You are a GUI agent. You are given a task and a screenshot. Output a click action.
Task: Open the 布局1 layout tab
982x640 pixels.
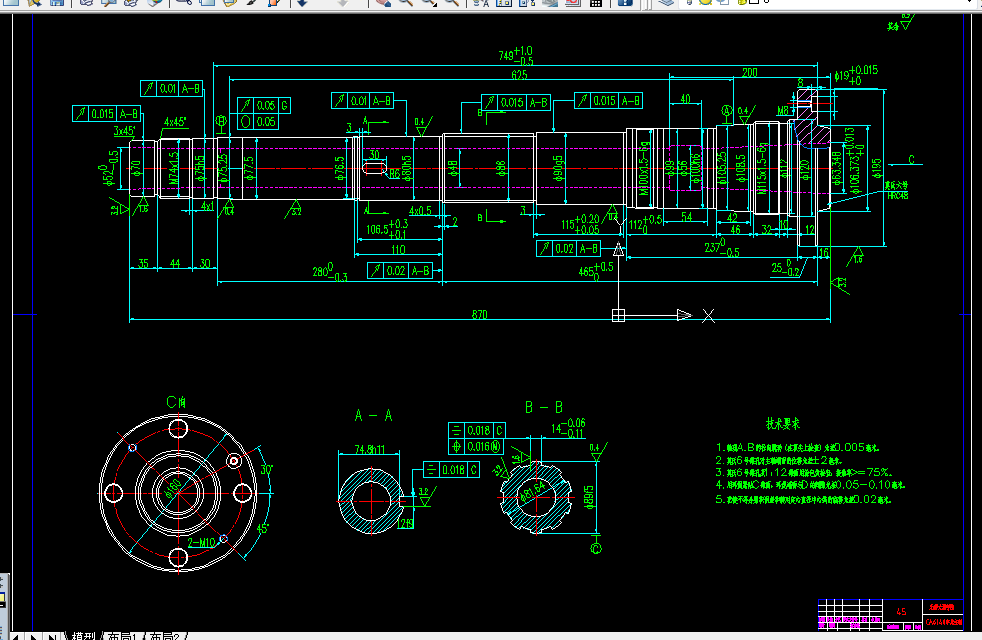(121, 636)
